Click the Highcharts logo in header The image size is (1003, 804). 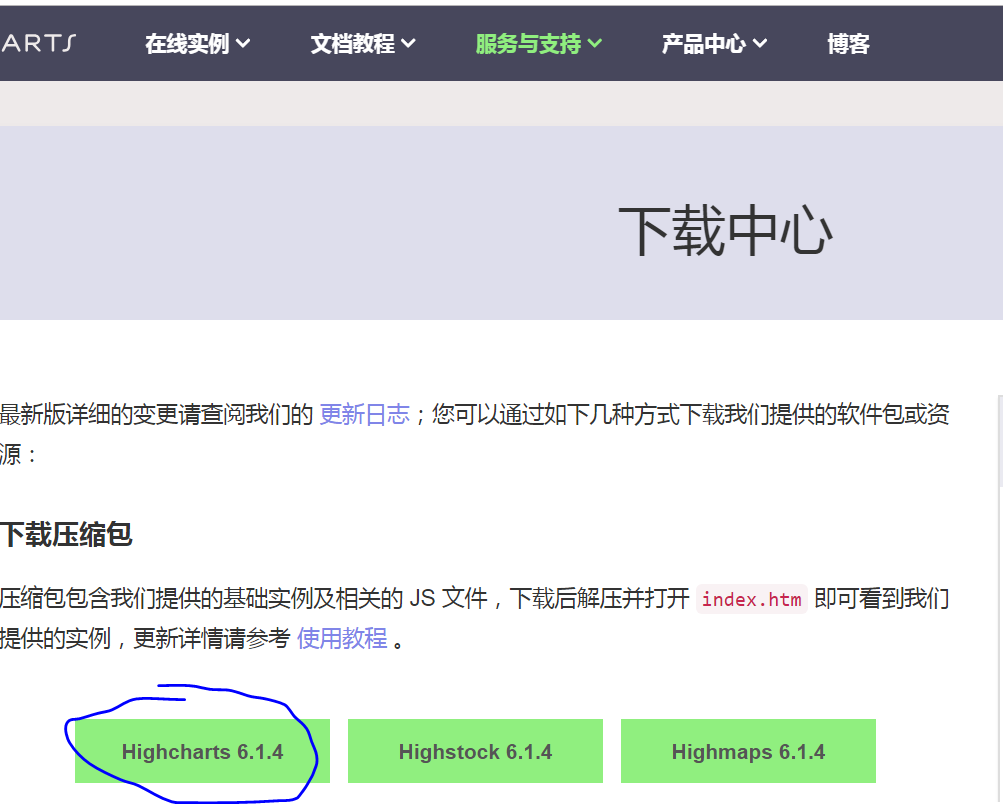coord(38,43)
